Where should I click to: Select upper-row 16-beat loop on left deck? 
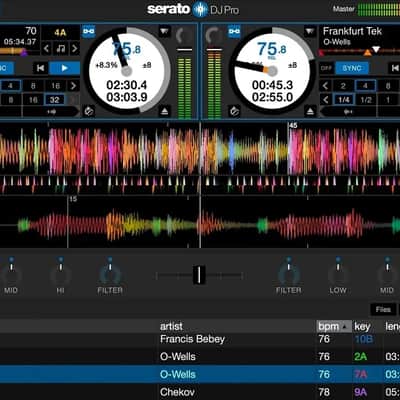[x=55, y=86]
